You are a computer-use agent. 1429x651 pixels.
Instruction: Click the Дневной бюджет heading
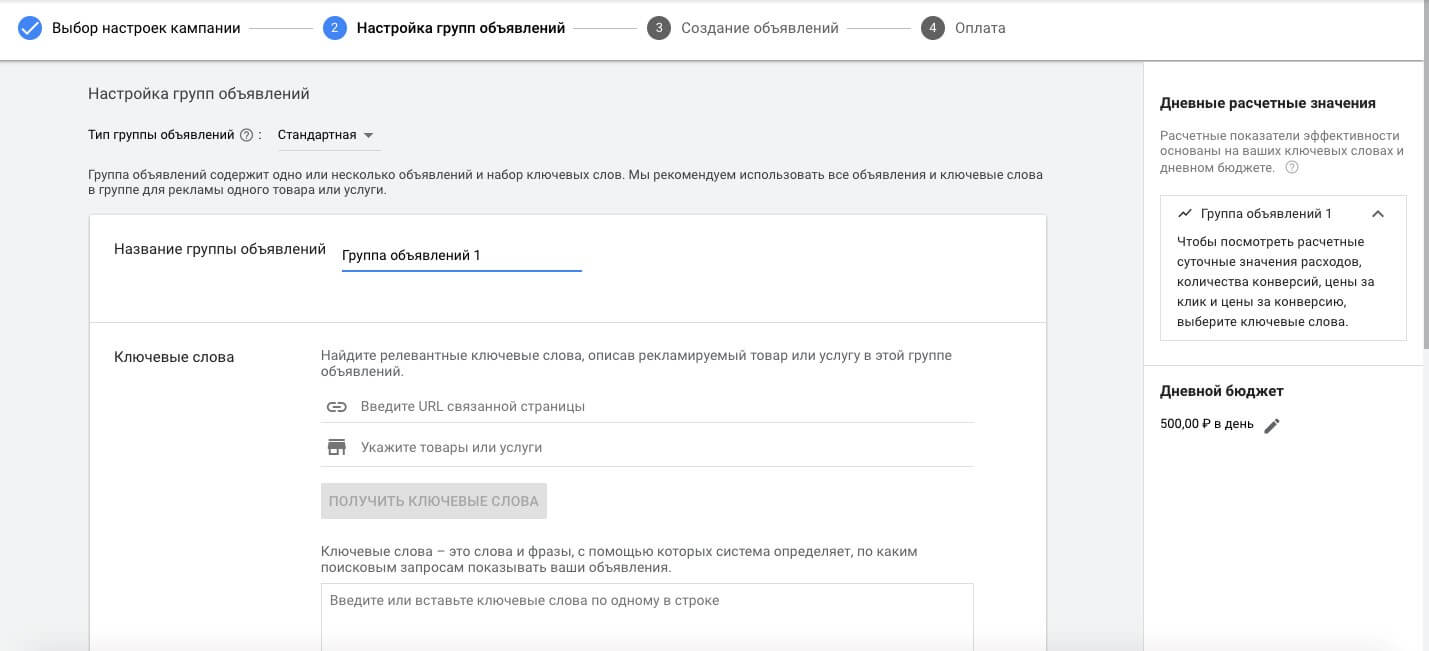(x=1222, y=391)
